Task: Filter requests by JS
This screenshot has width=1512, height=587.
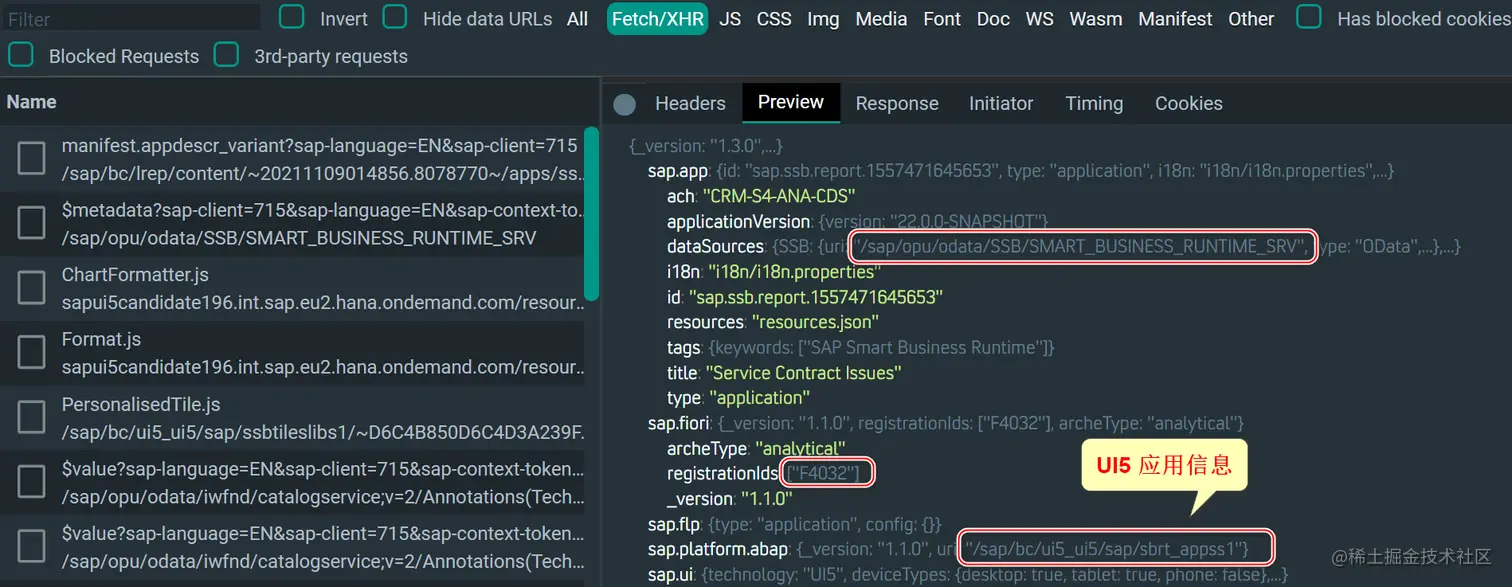Action: (x=731, y=19)
